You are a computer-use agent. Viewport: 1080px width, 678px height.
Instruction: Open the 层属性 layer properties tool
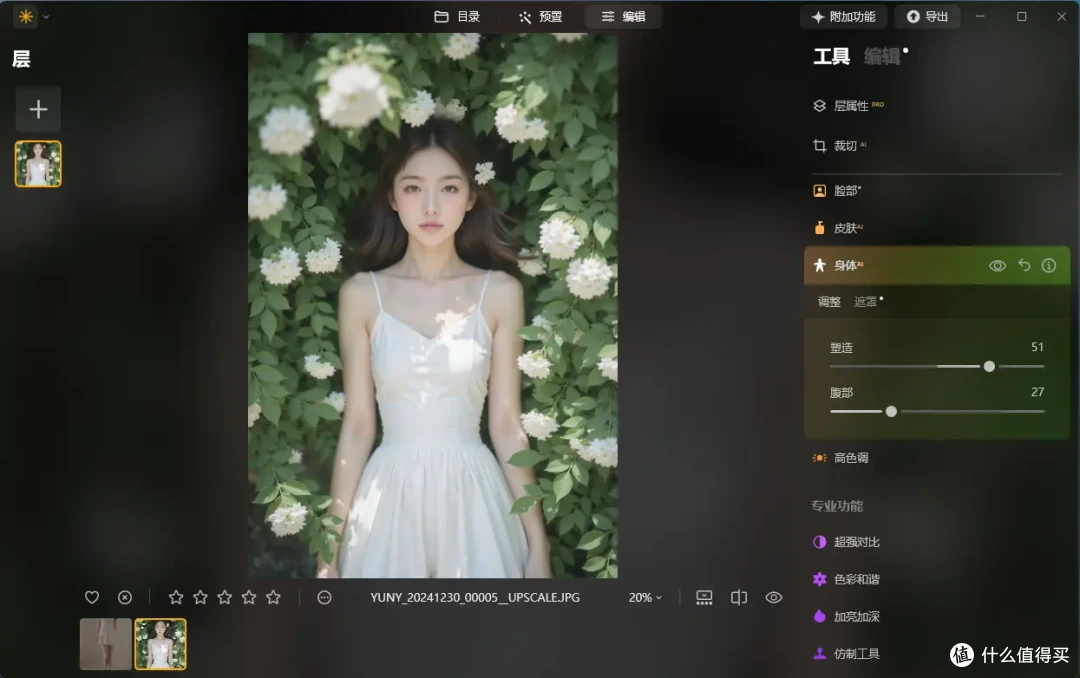point(851,105)
